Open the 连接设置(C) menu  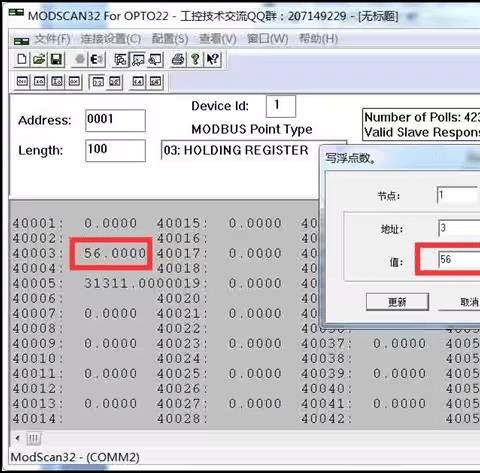(111, 39)
